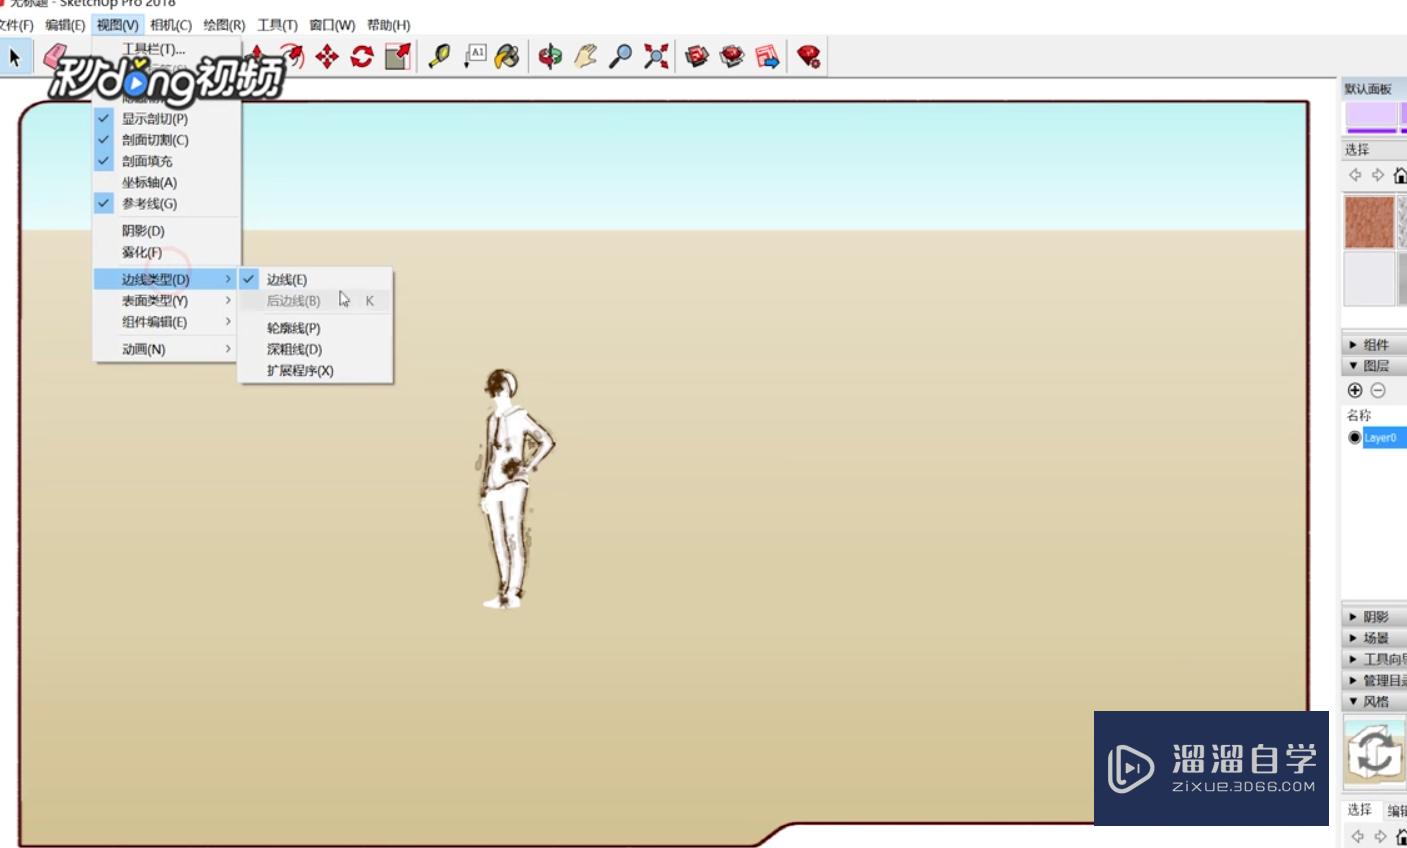Screen dimensions: 1407x848
Task: Click back arrow in styles panel
Action: coord(1357,836)
